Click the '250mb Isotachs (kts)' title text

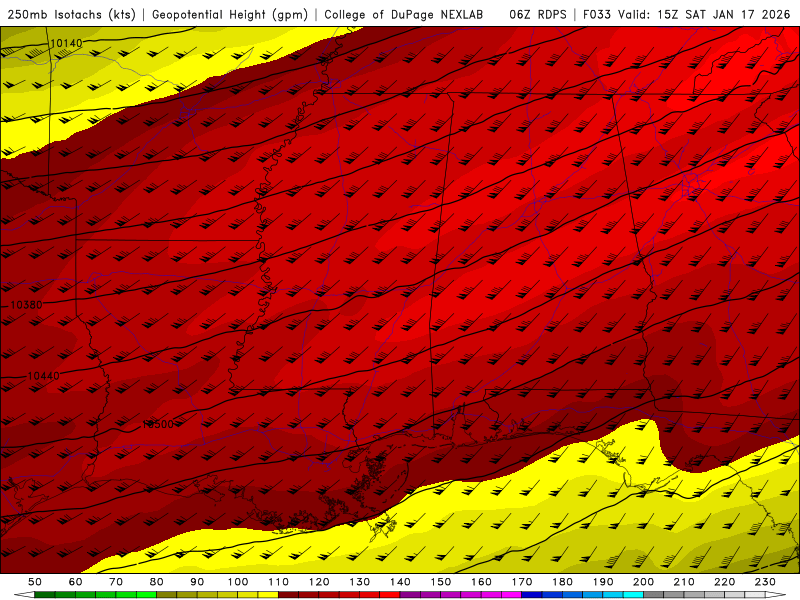pyautogui.click(x=71, y=15)
